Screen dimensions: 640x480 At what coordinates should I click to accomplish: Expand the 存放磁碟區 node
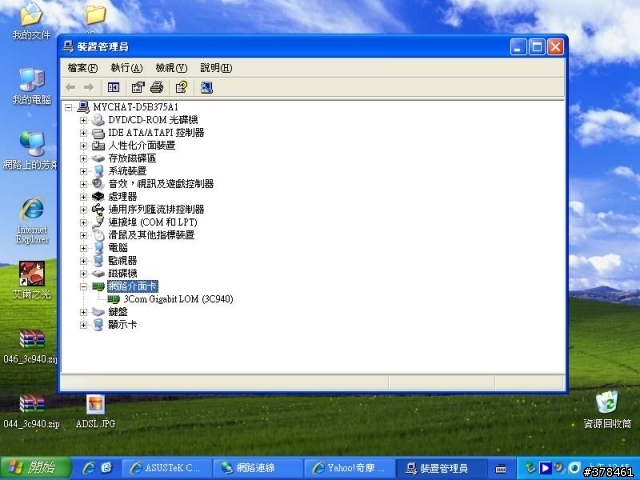pyautogui.click(x=84, y=158)
